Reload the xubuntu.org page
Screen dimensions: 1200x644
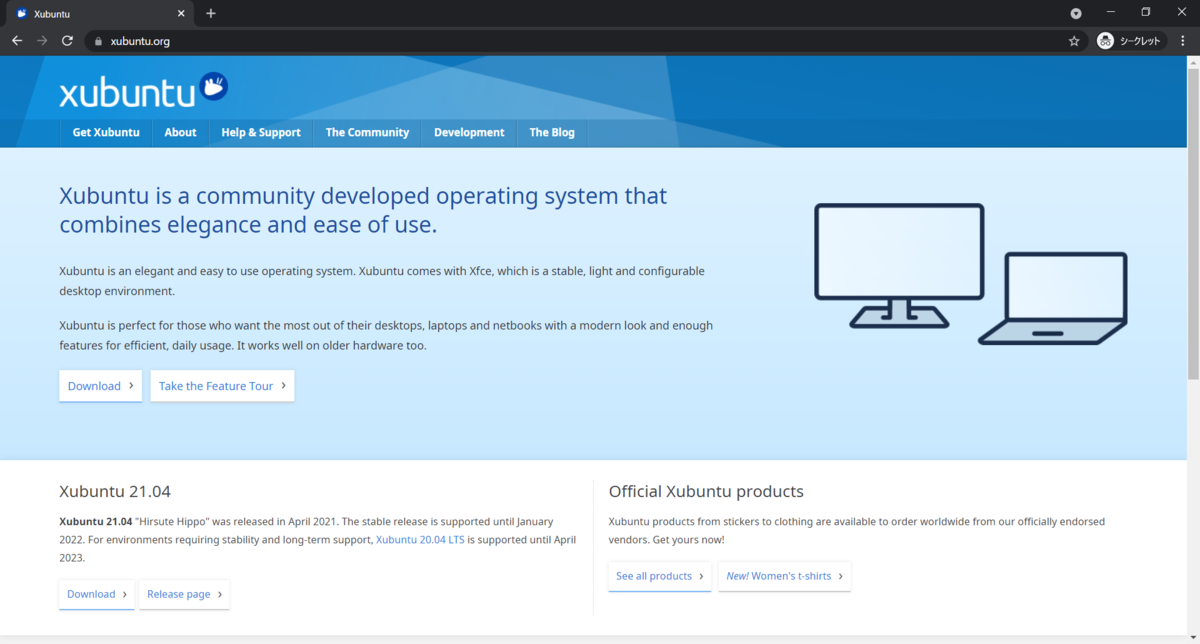67,41
